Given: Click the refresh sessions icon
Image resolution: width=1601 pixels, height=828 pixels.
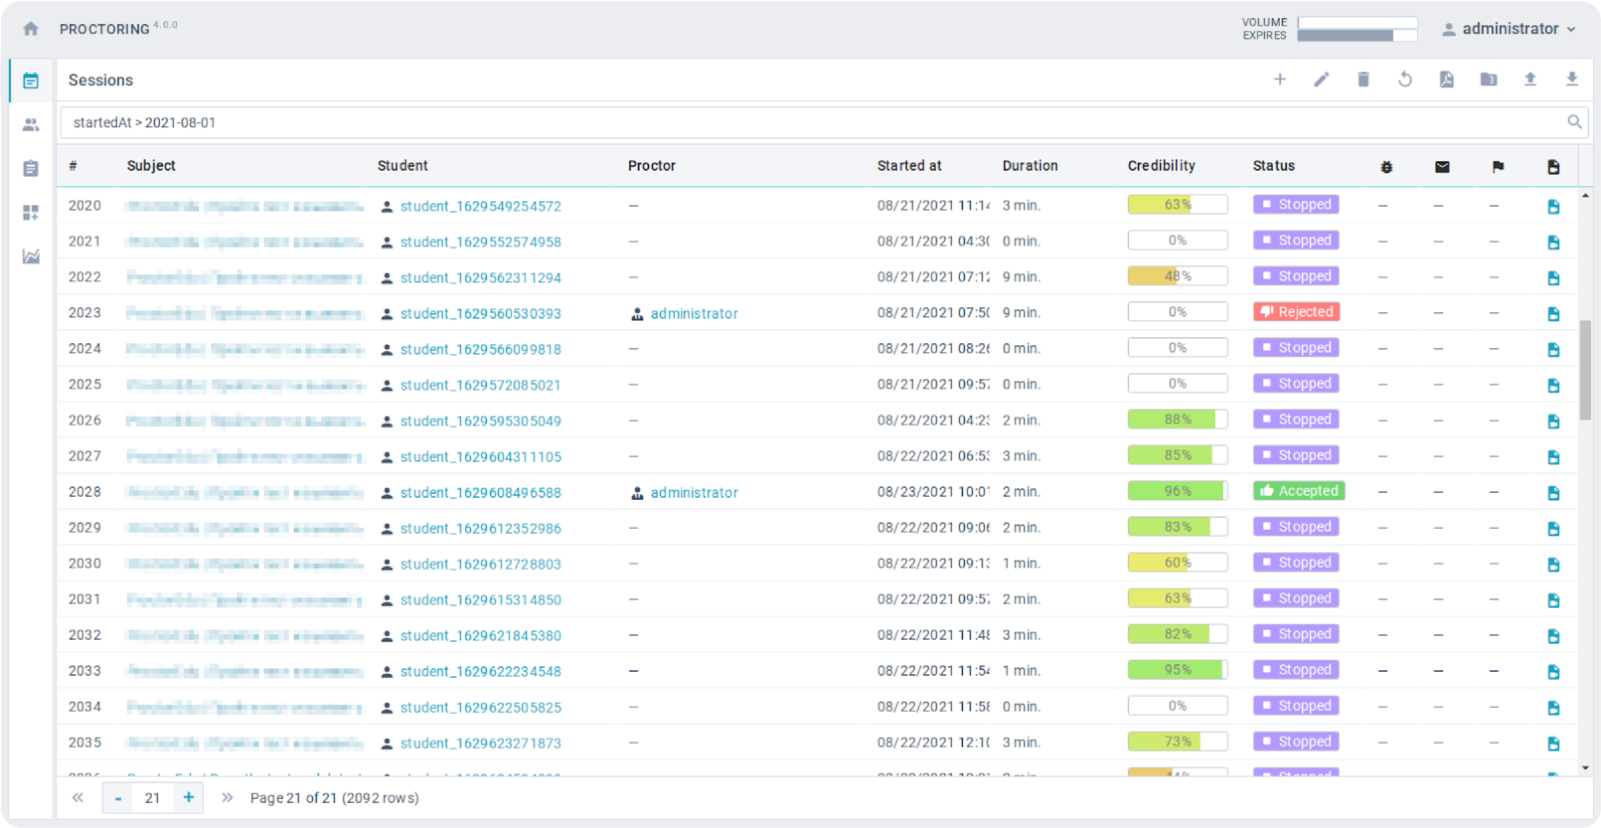Looking at the screenshot, I should [1405, 80].
